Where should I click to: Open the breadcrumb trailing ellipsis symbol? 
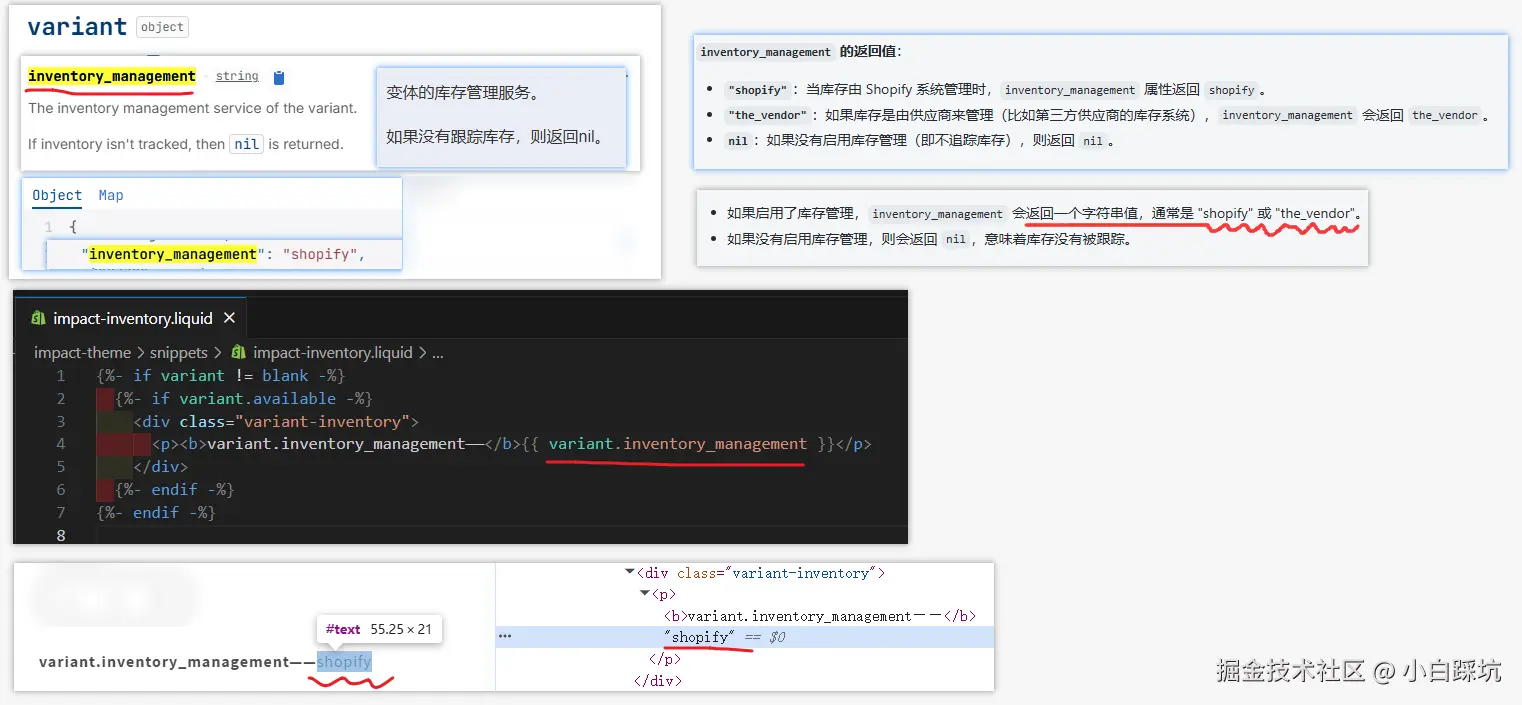pos(437,352)
